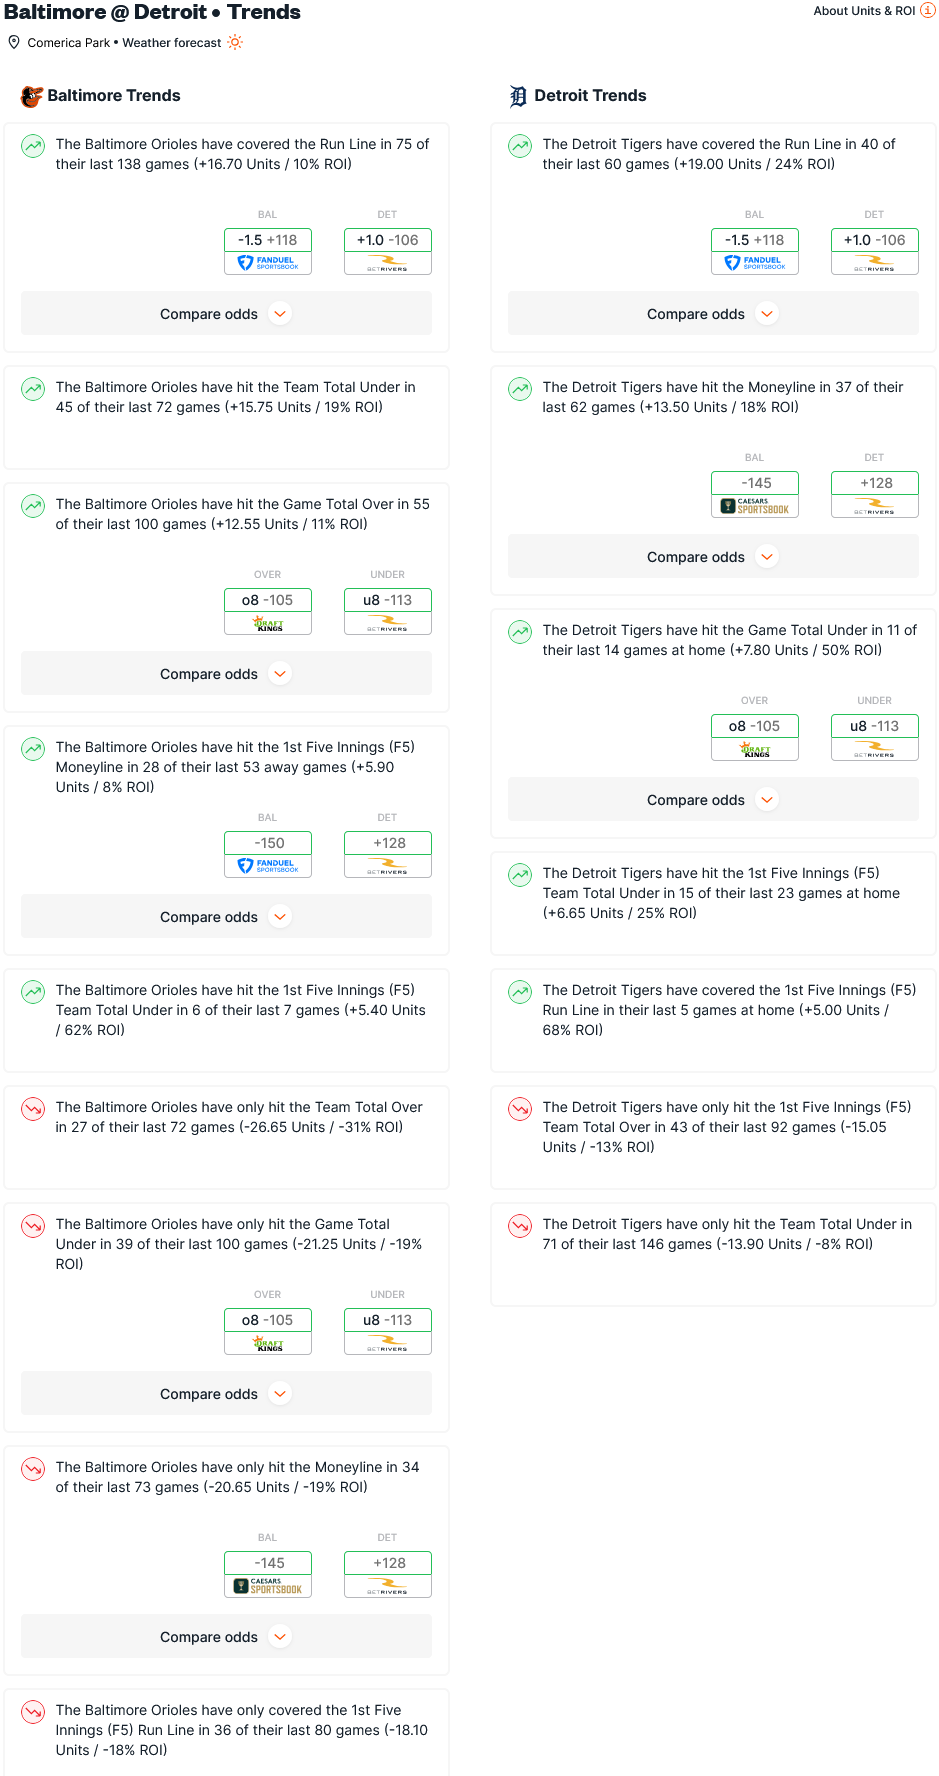939x1776 pixels.
Task: Expand Compare odds under Orioles F5 Moneyline trend
Action: pos(226,917)
